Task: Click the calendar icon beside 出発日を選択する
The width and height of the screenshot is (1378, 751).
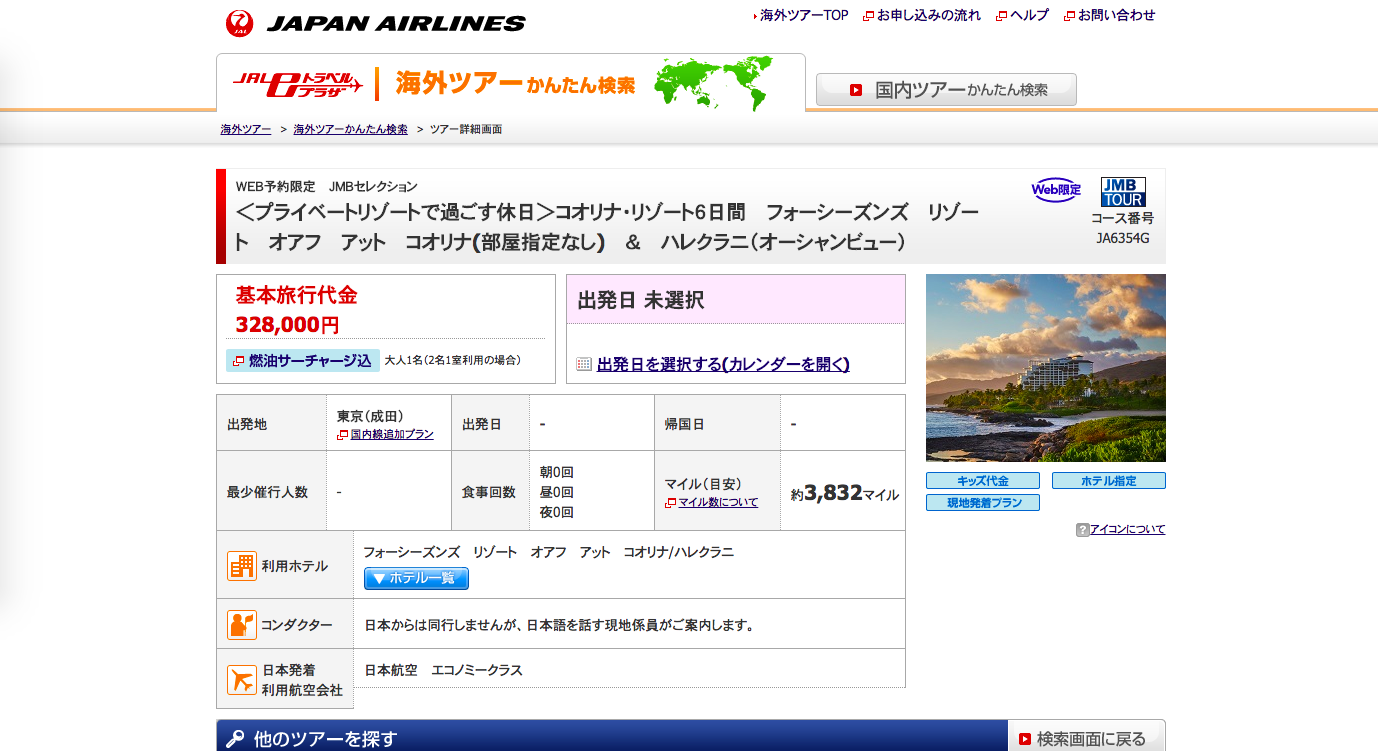Action: 585,365
